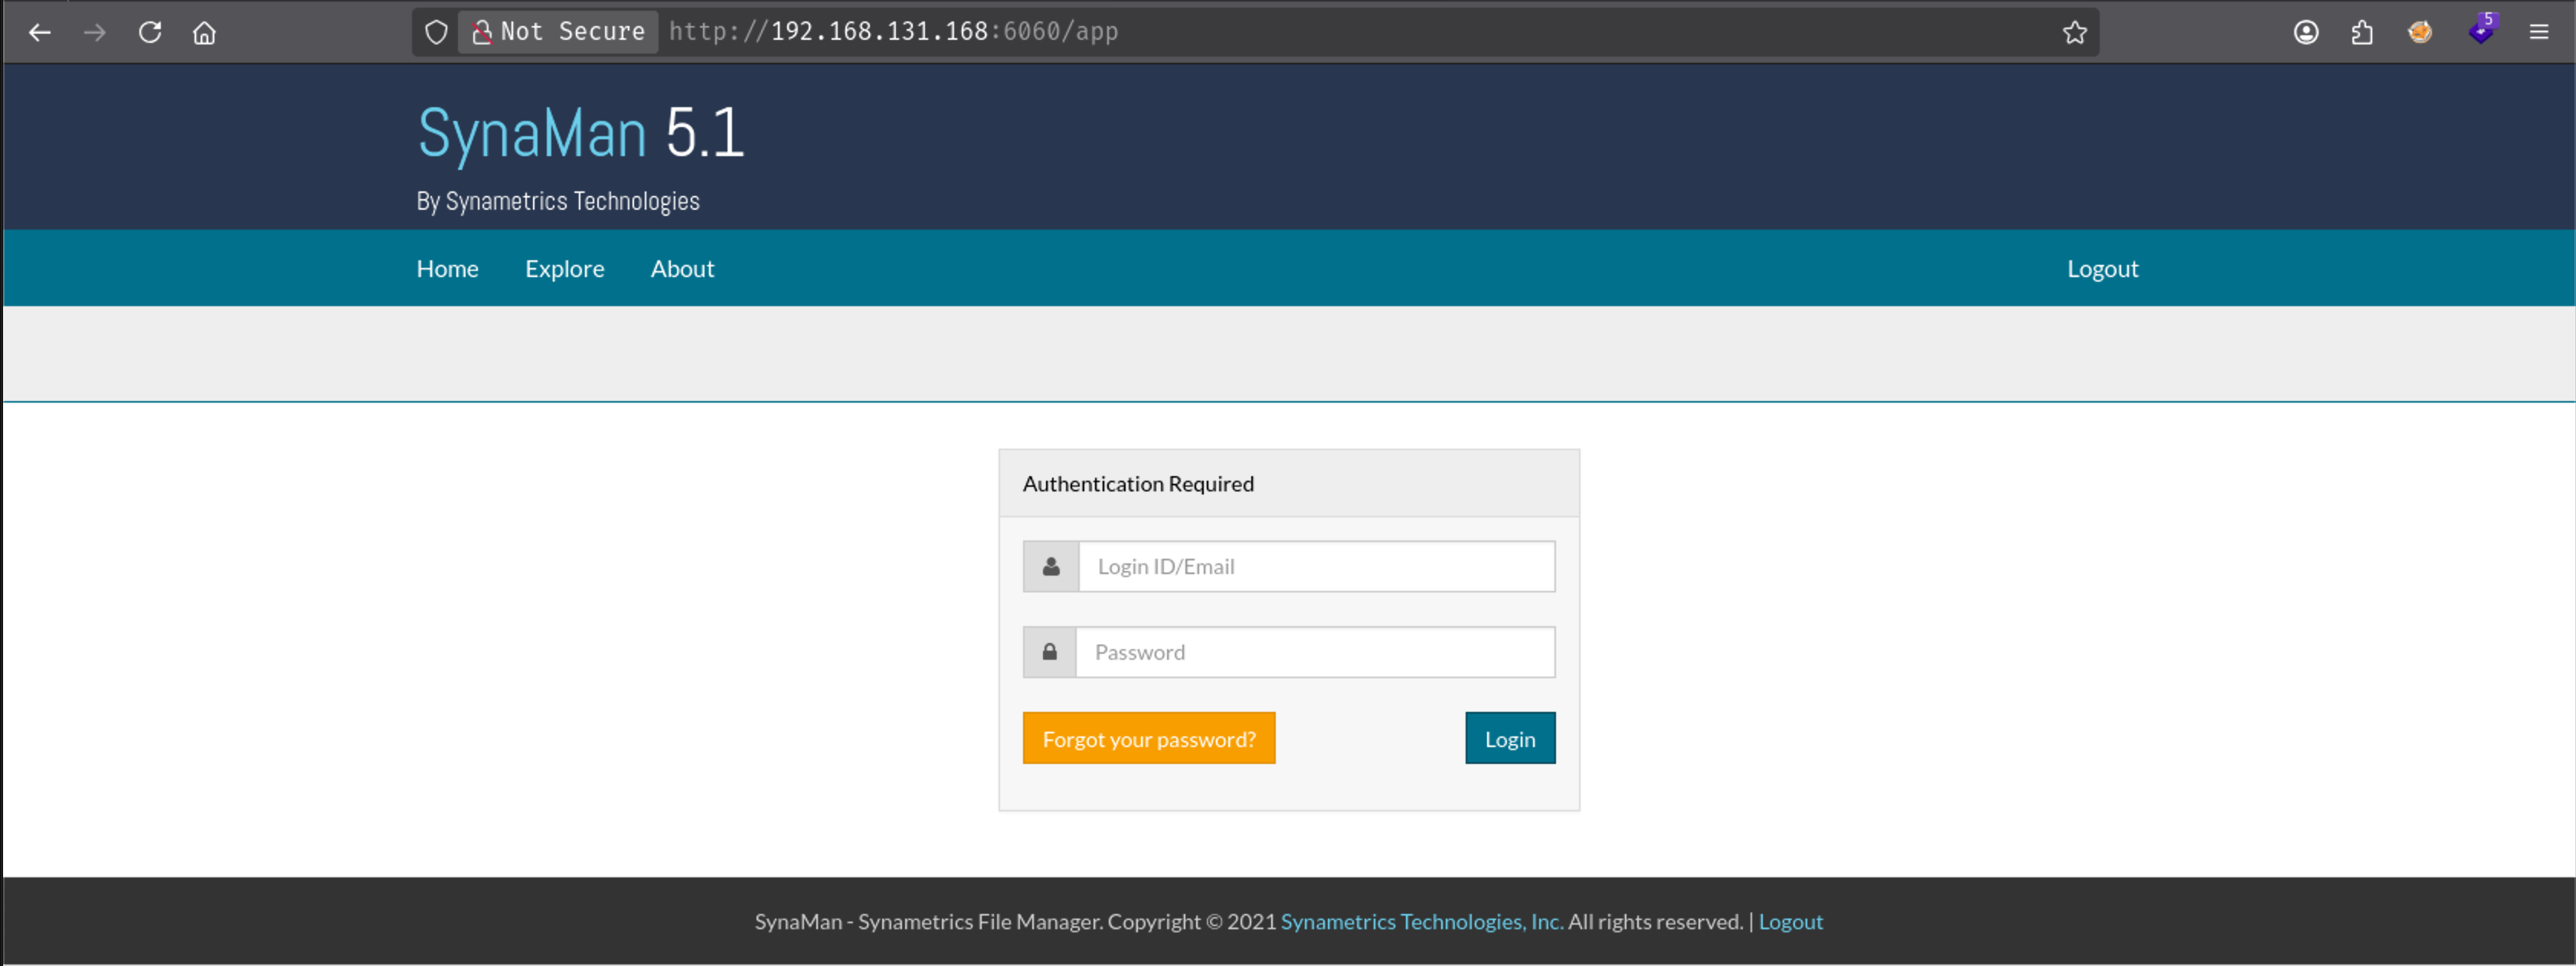Open the About navigation item

pos(682,268)
